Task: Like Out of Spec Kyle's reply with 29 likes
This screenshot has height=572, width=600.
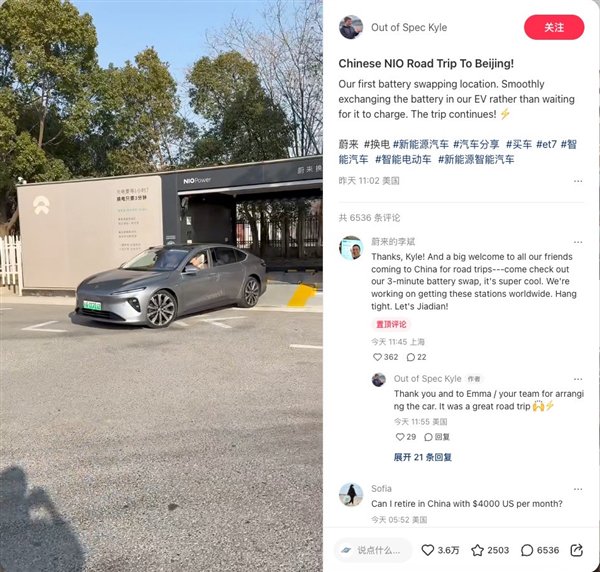Action: click(x=400, y=437)
